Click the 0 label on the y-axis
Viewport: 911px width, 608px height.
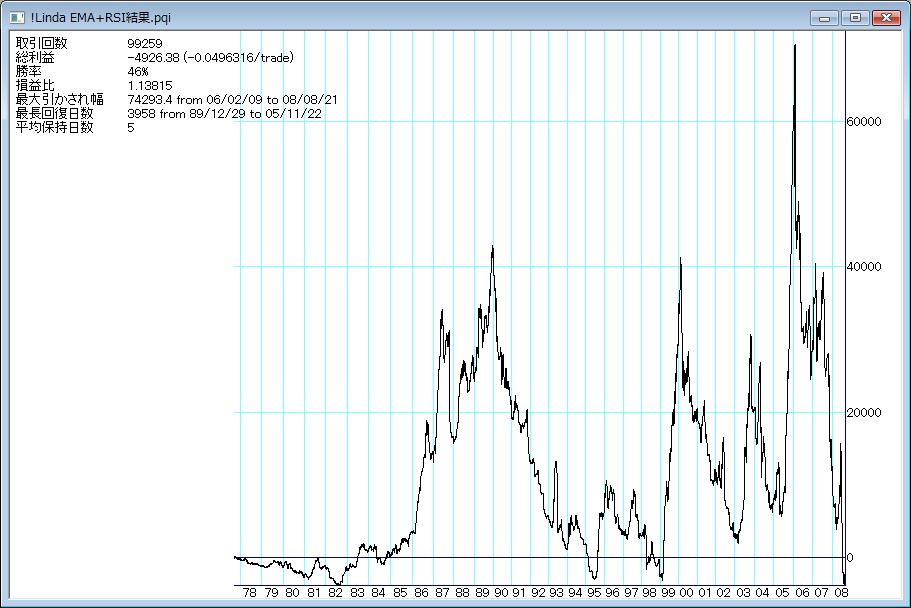(x=850, y=558)
